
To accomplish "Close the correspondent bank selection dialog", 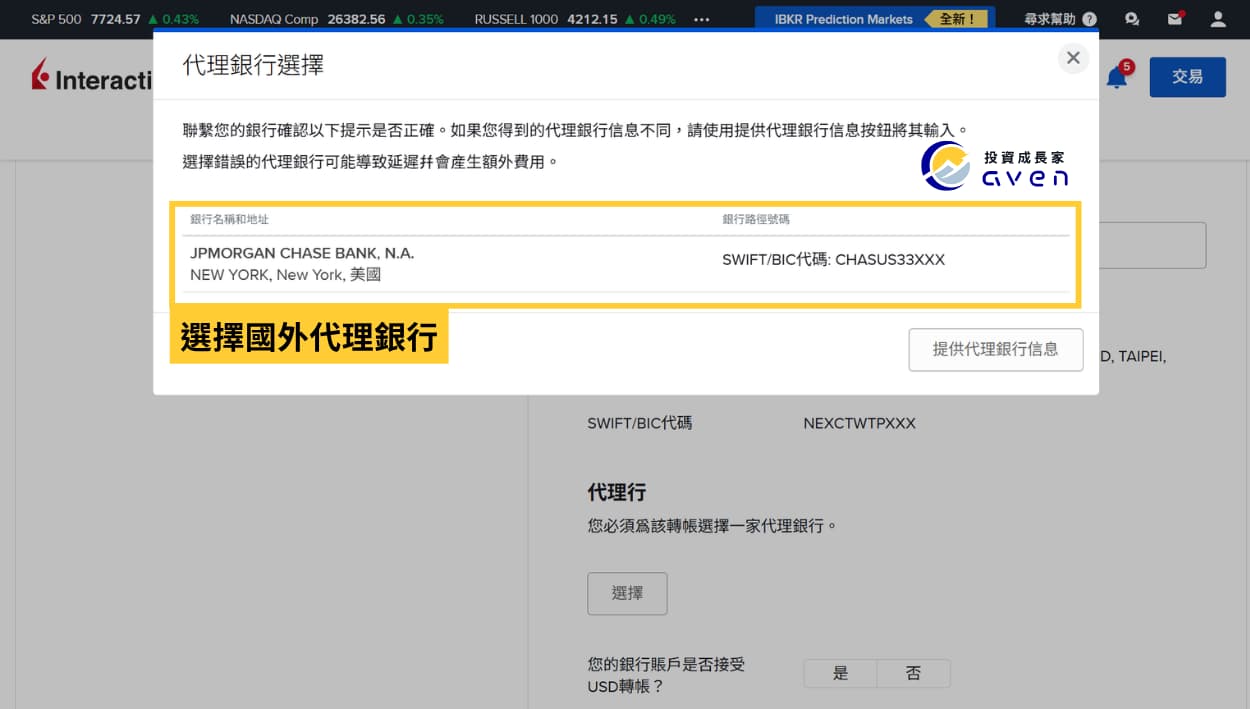I will point(1073,58).
